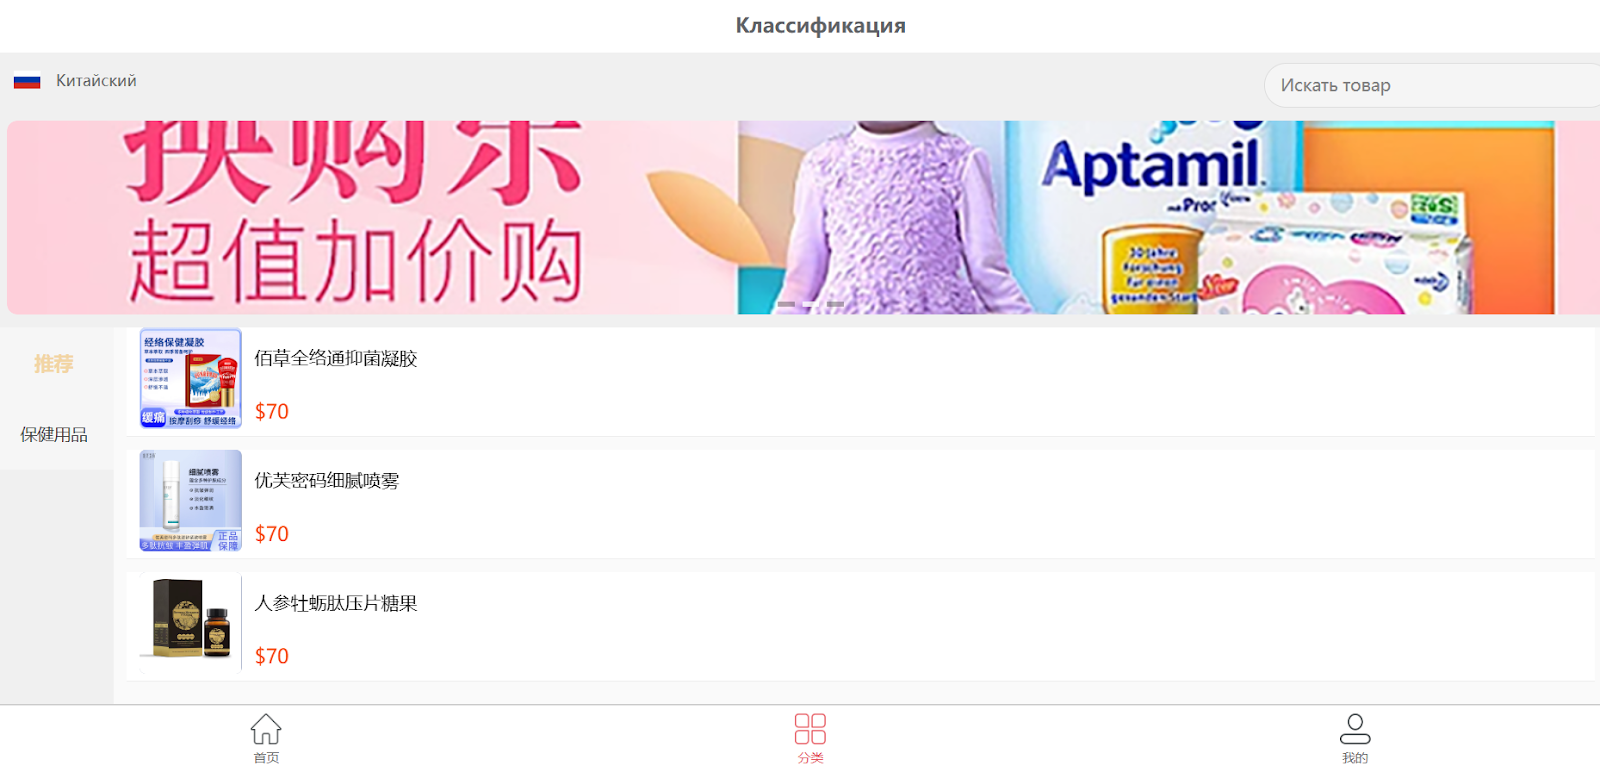Image resolution: width=1600 pixels, height=766 pixels.
Task: Select the first banner carousel indicator
Action: 786,304
